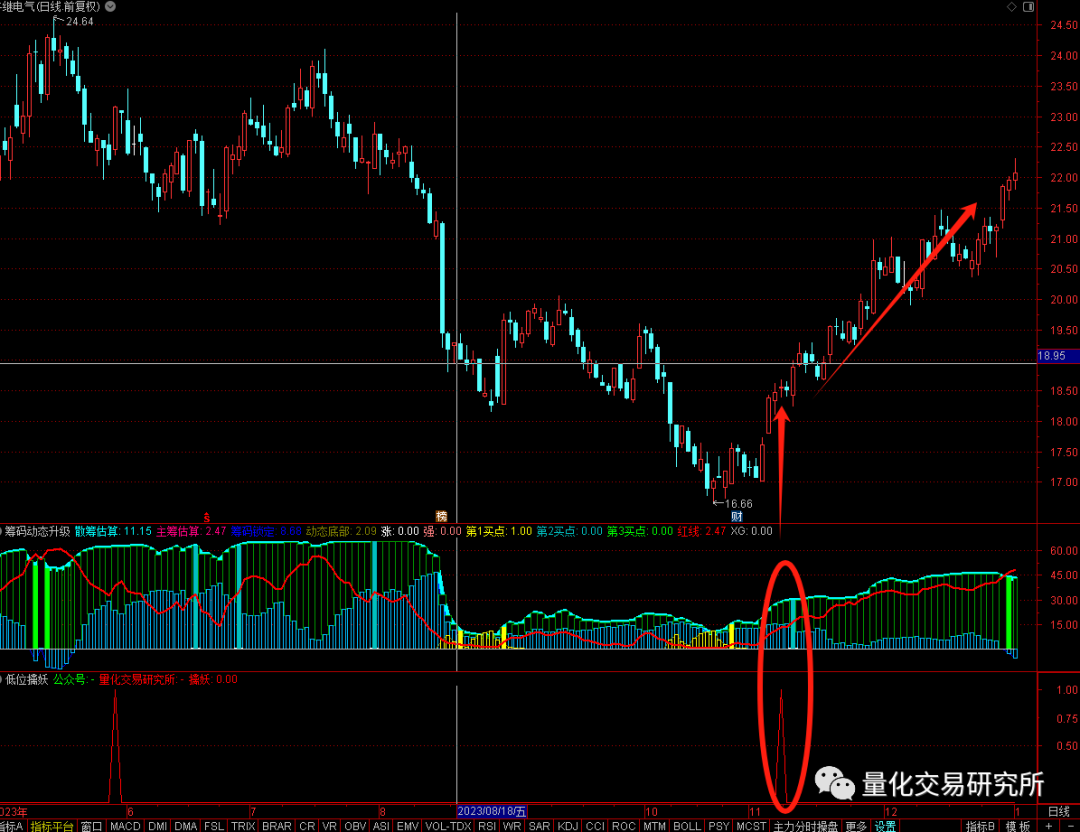Select the ASI indicator tab
This screenshot has height=832, width=1080.
tap(382, 826)
